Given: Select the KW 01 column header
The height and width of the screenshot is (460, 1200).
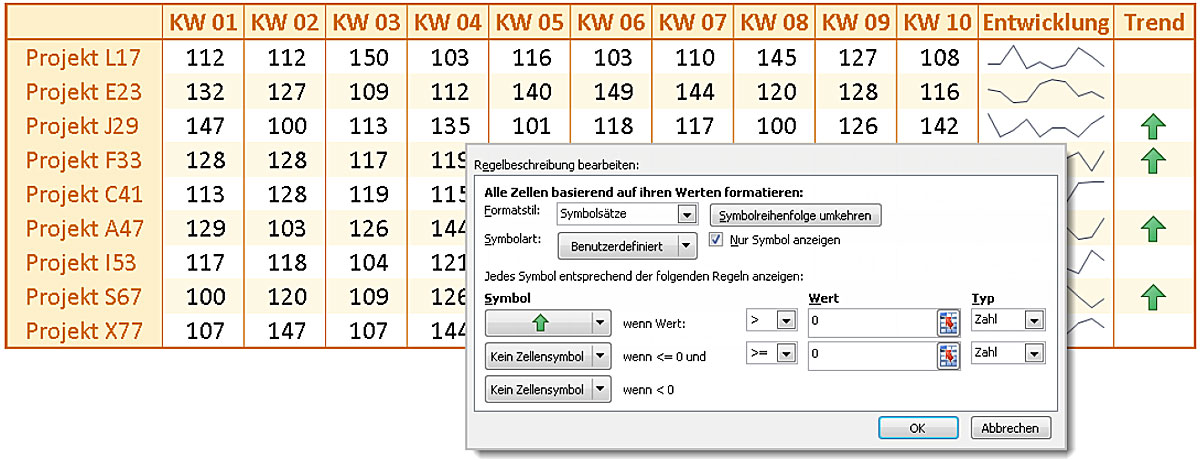Looking at the screenshot, I should pyautogui.click(x=201, y=22).
